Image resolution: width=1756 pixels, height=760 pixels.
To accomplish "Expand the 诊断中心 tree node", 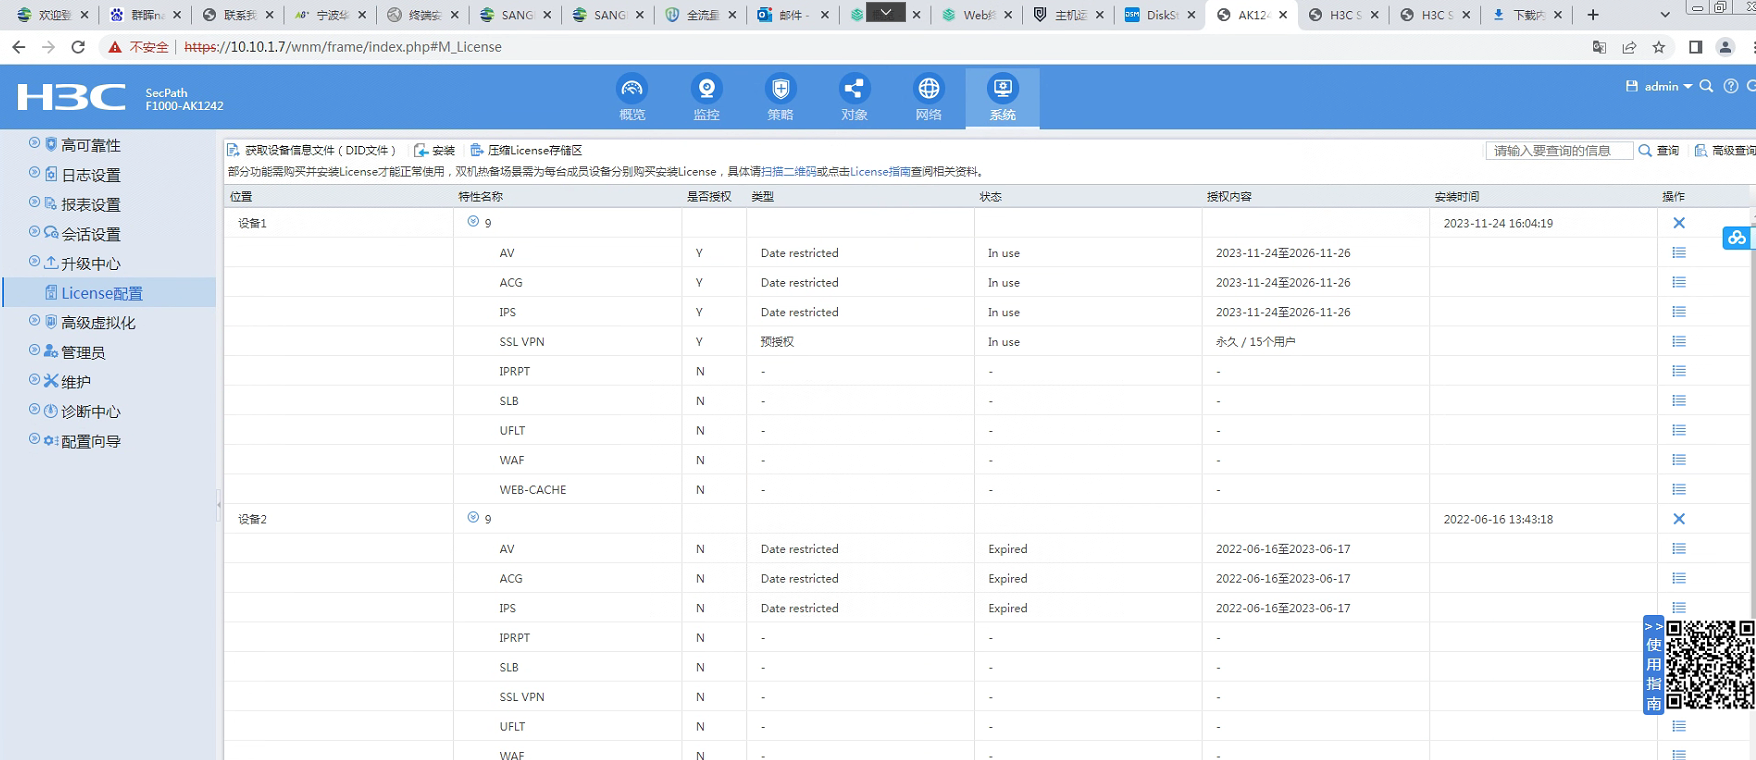I will [x=35, y=410].
